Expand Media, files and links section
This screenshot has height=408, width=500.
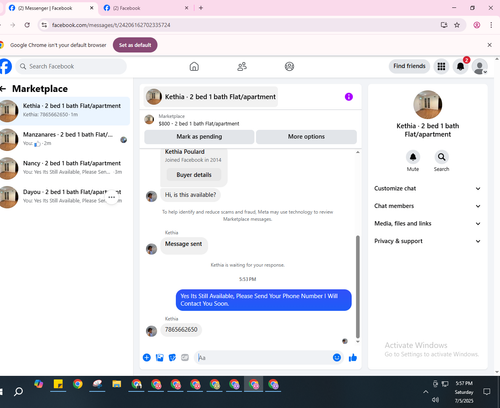click(428, 224)
